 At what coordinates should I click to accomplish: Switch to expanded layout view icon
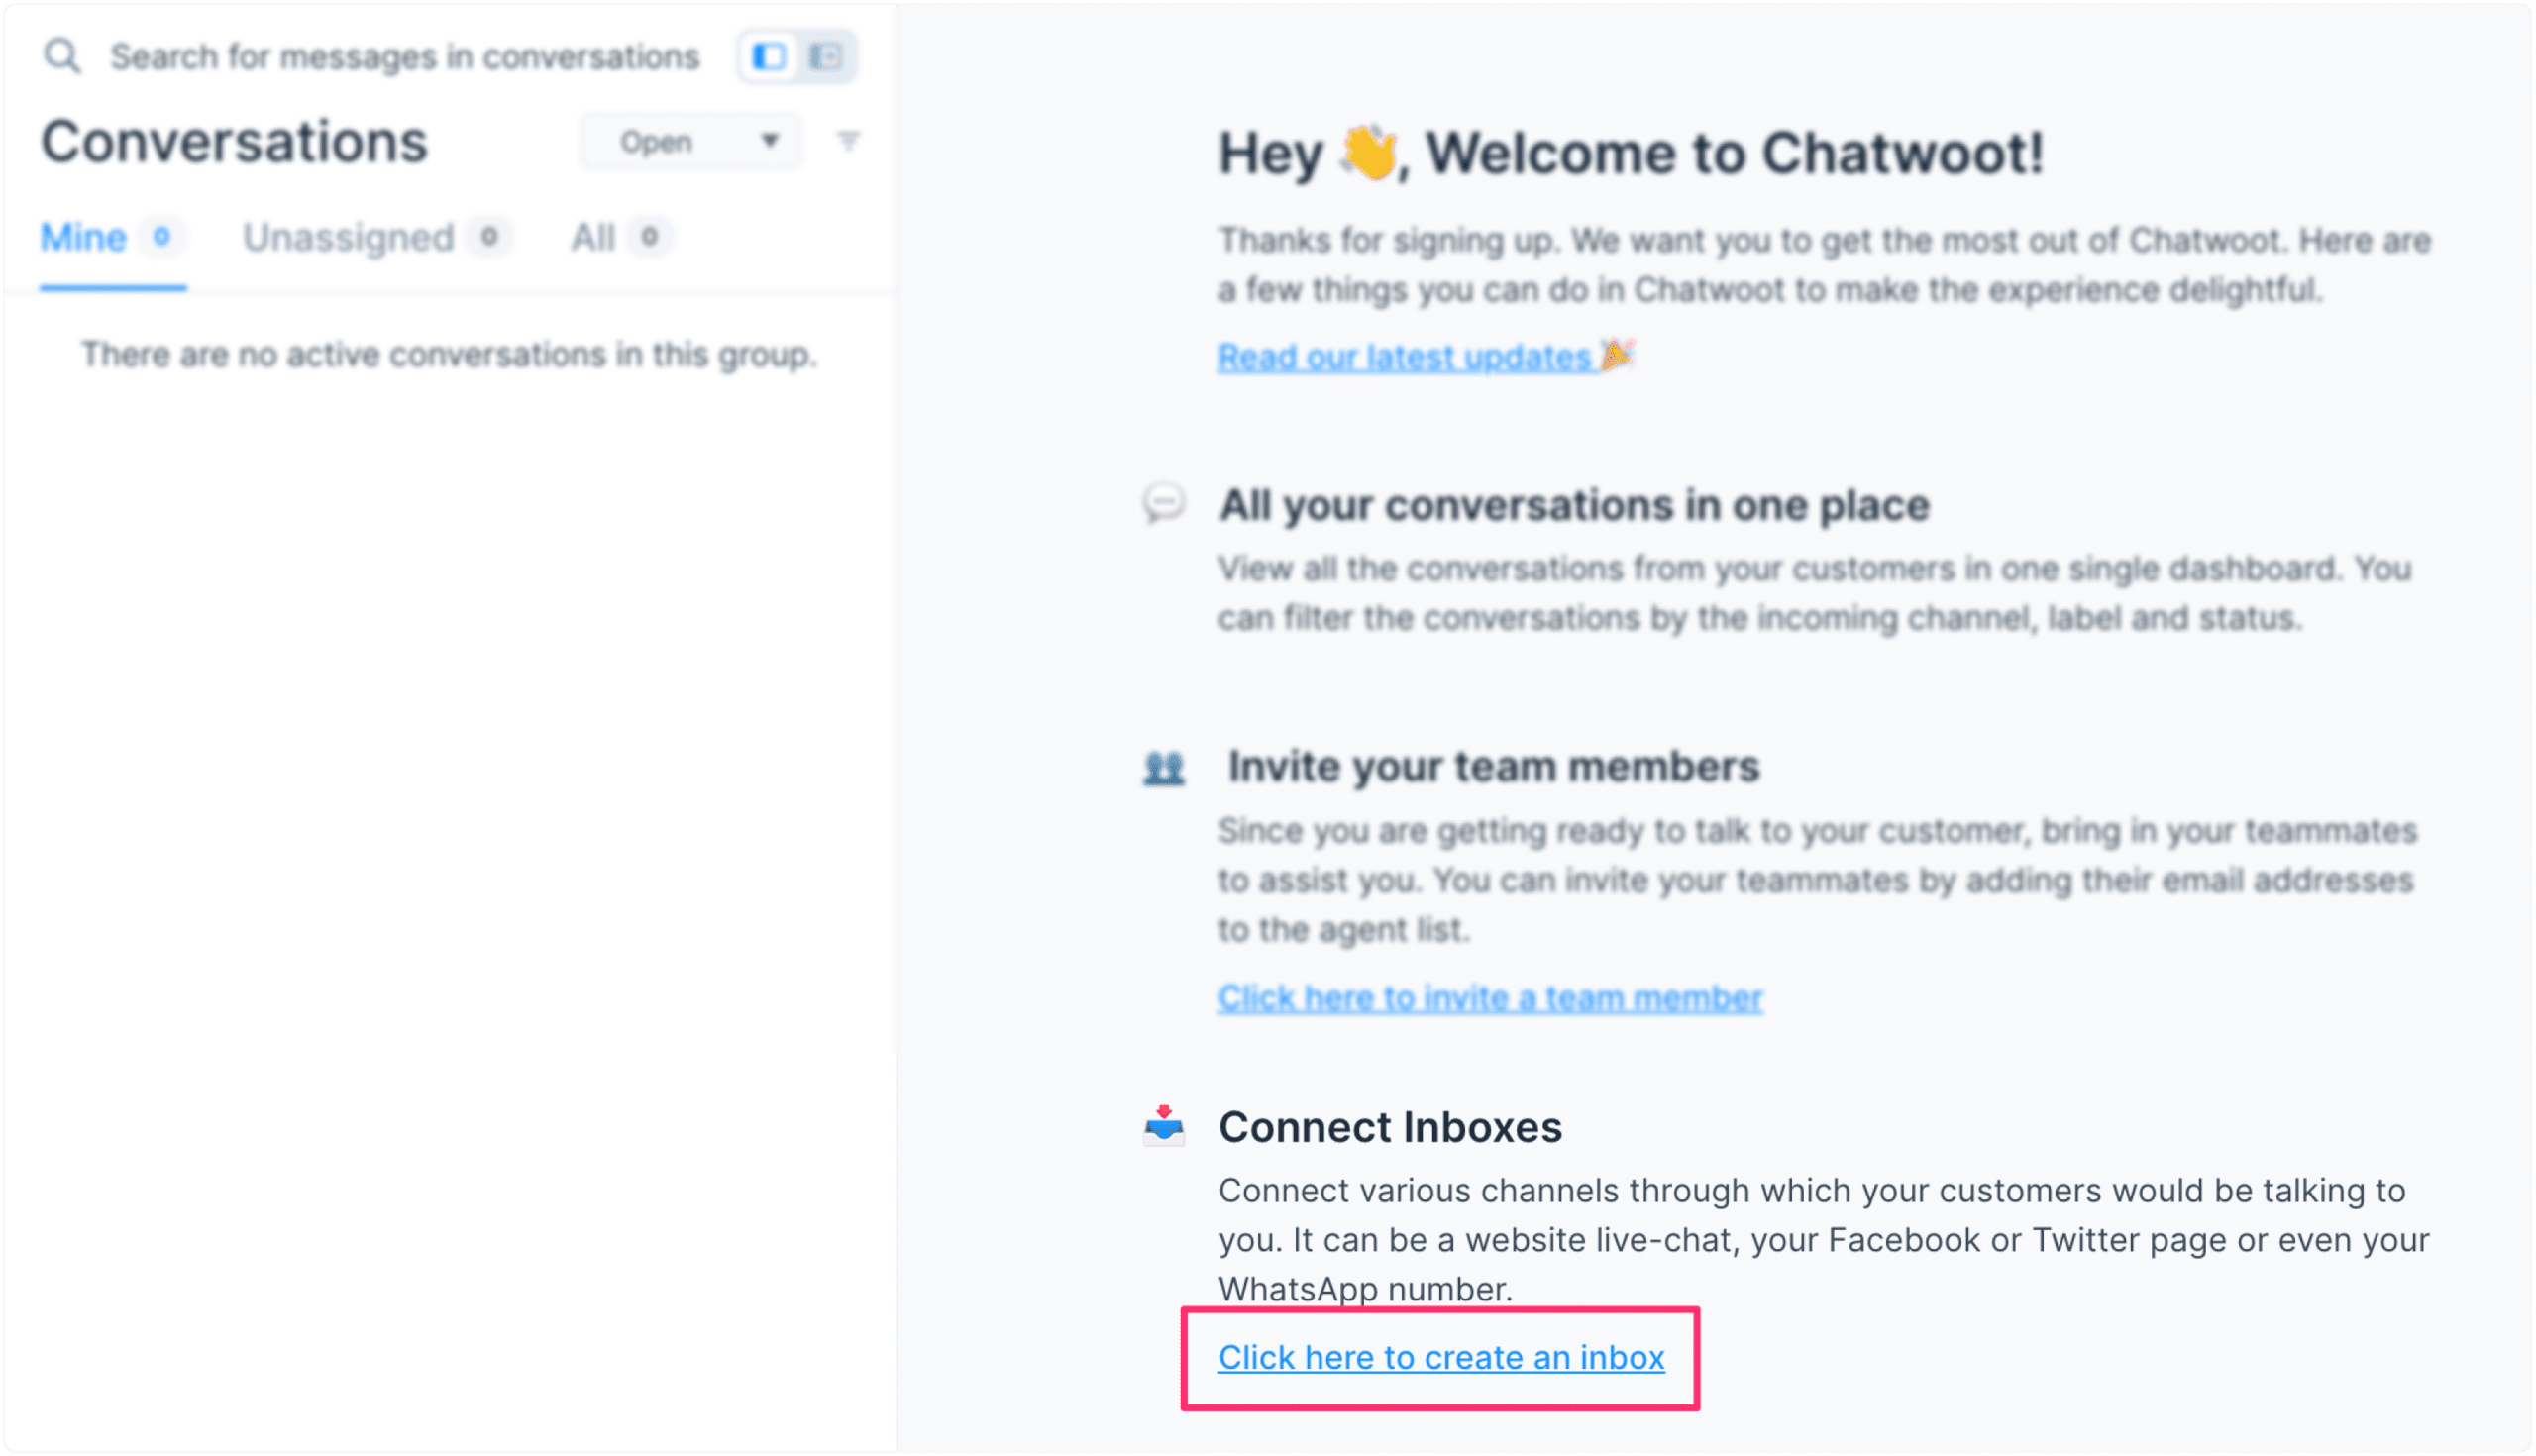pyautogui.click(x=825, y=57)
